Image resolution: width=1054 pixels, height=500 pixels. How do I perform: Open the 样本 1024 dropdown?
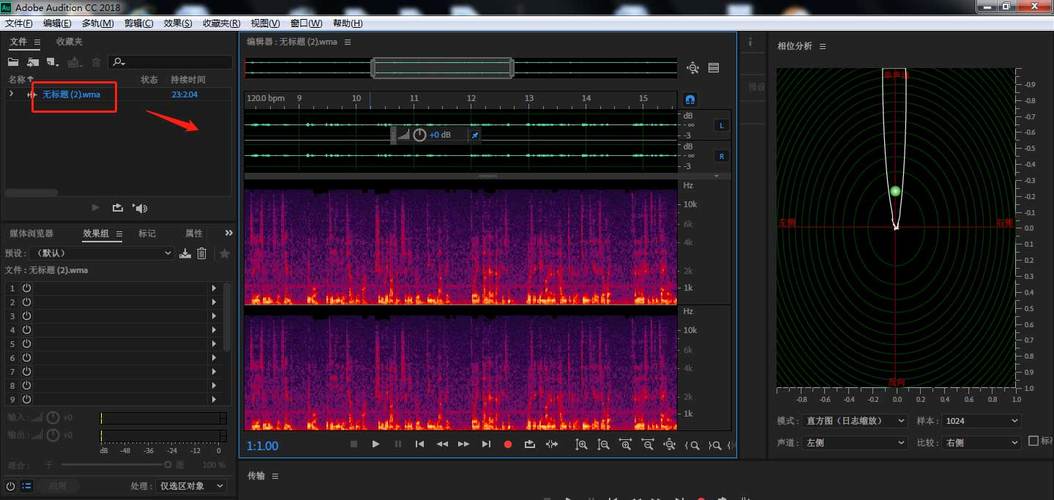980,421
